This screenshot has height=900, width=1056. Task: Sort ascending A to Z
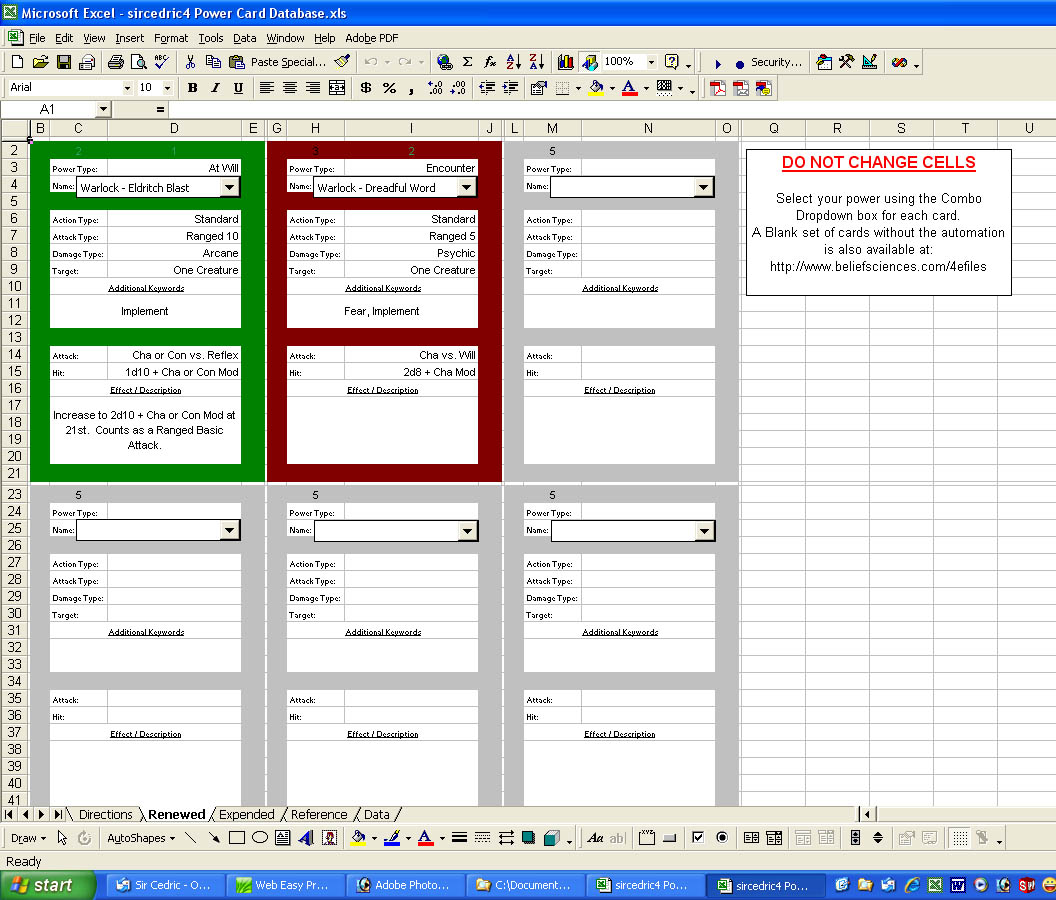point(513,63)
